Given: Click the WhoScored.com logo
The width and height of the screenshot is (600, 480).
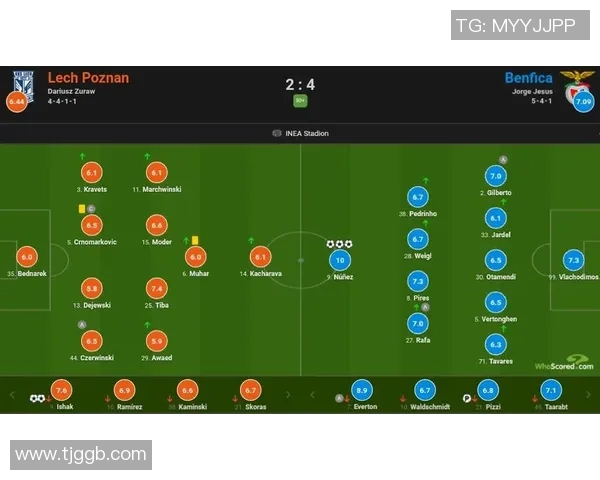Looking at the screenshot, I should tap(565, 364).
